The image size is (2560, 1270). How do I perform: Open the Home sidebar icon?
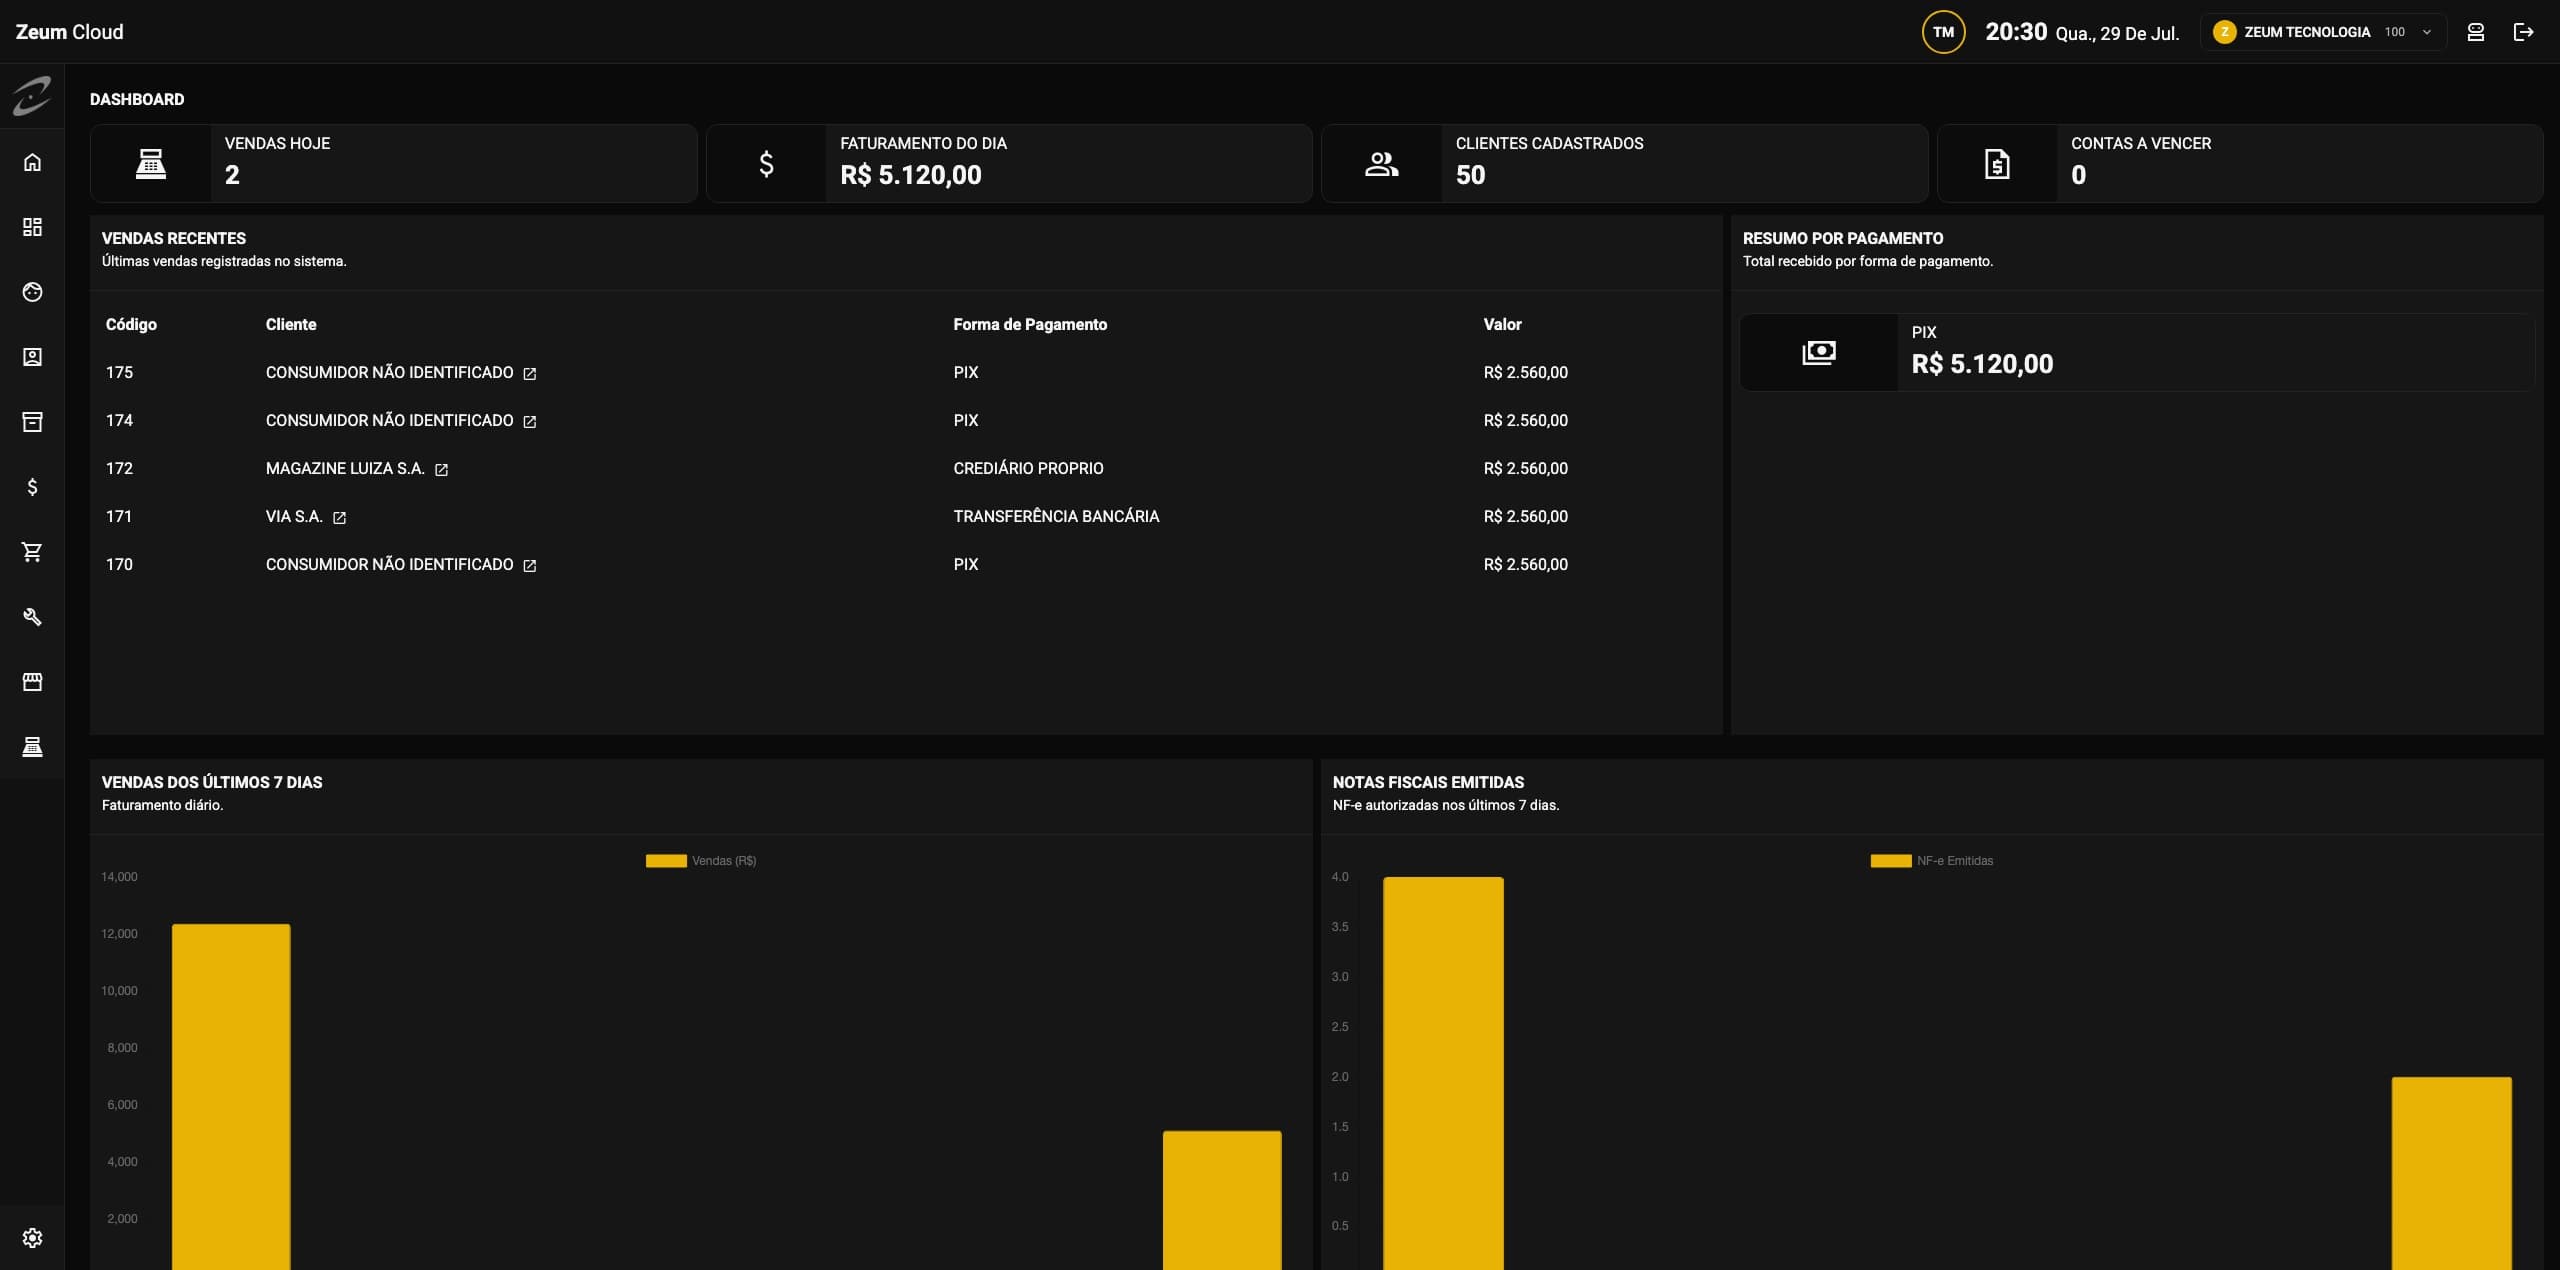pyautogui.click(x=32, y=162)
